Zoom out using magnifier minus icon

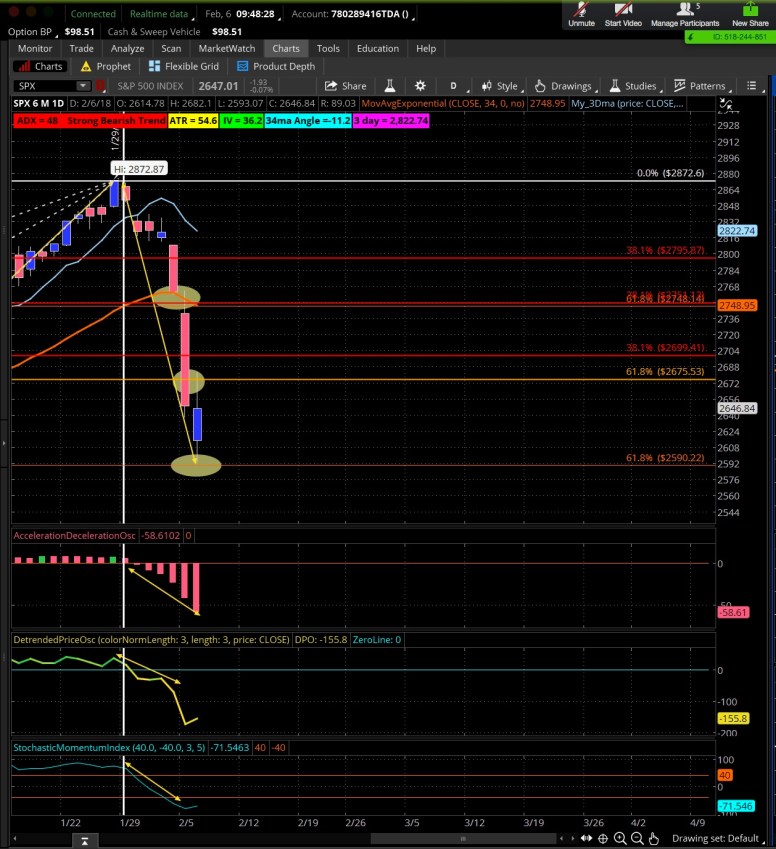(637, 838)
